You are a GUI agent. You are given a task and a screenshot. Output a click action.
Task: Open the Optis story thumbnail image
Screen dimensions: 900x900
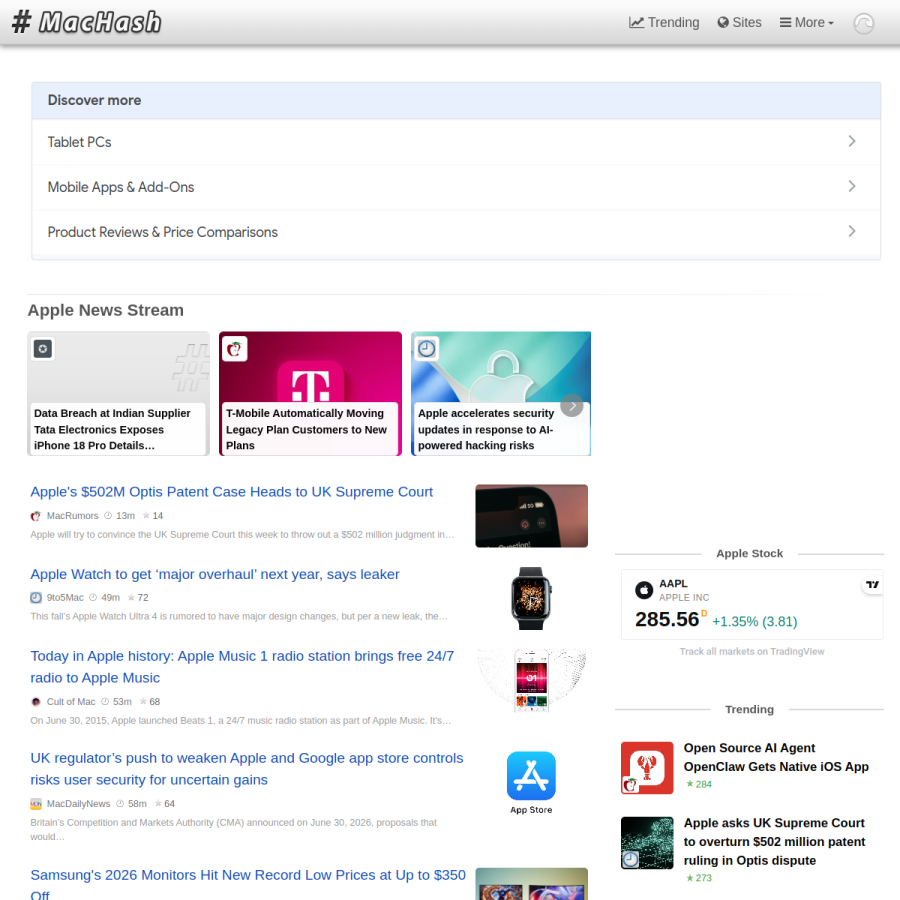[x=532, y=516]
